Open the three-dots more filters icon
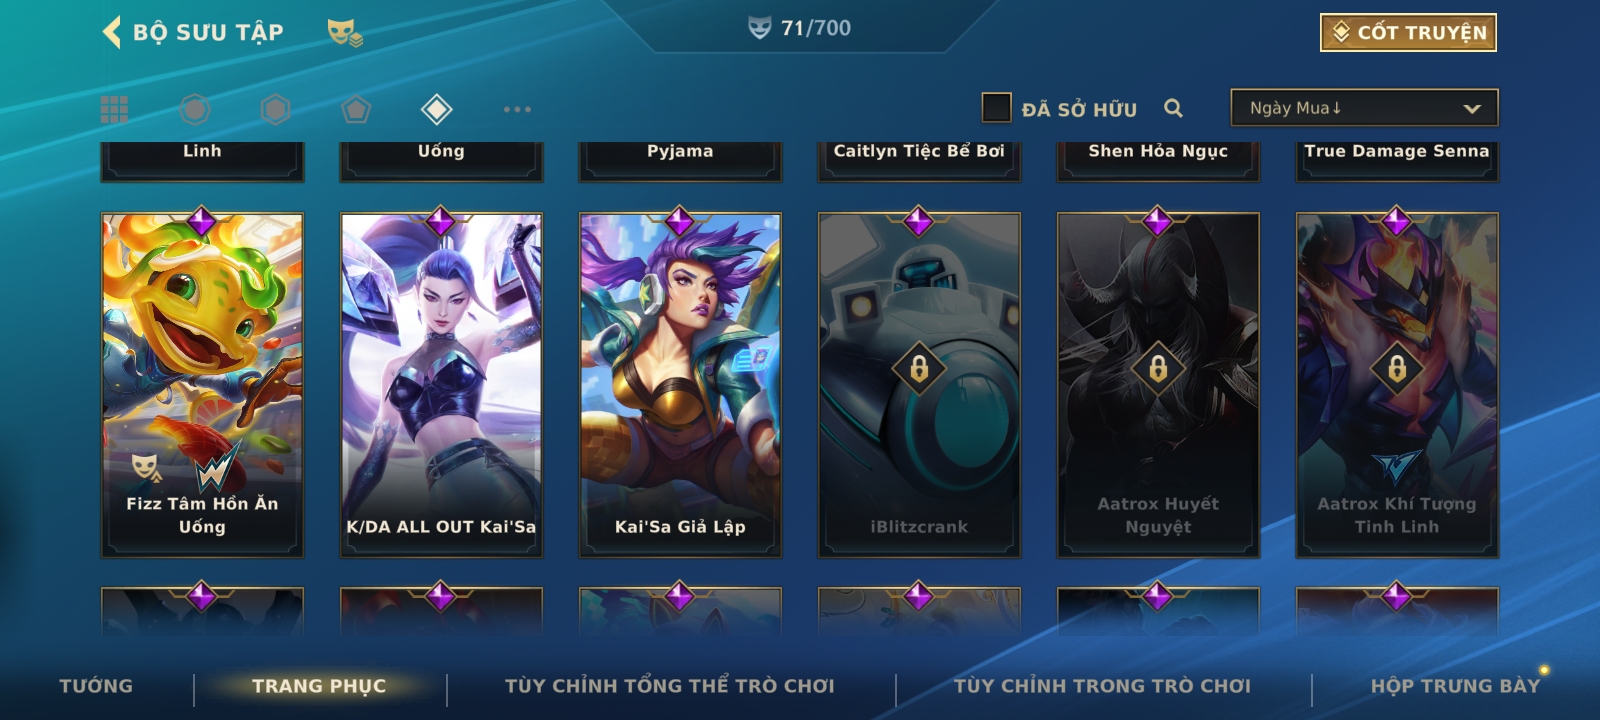 point(517,109)
